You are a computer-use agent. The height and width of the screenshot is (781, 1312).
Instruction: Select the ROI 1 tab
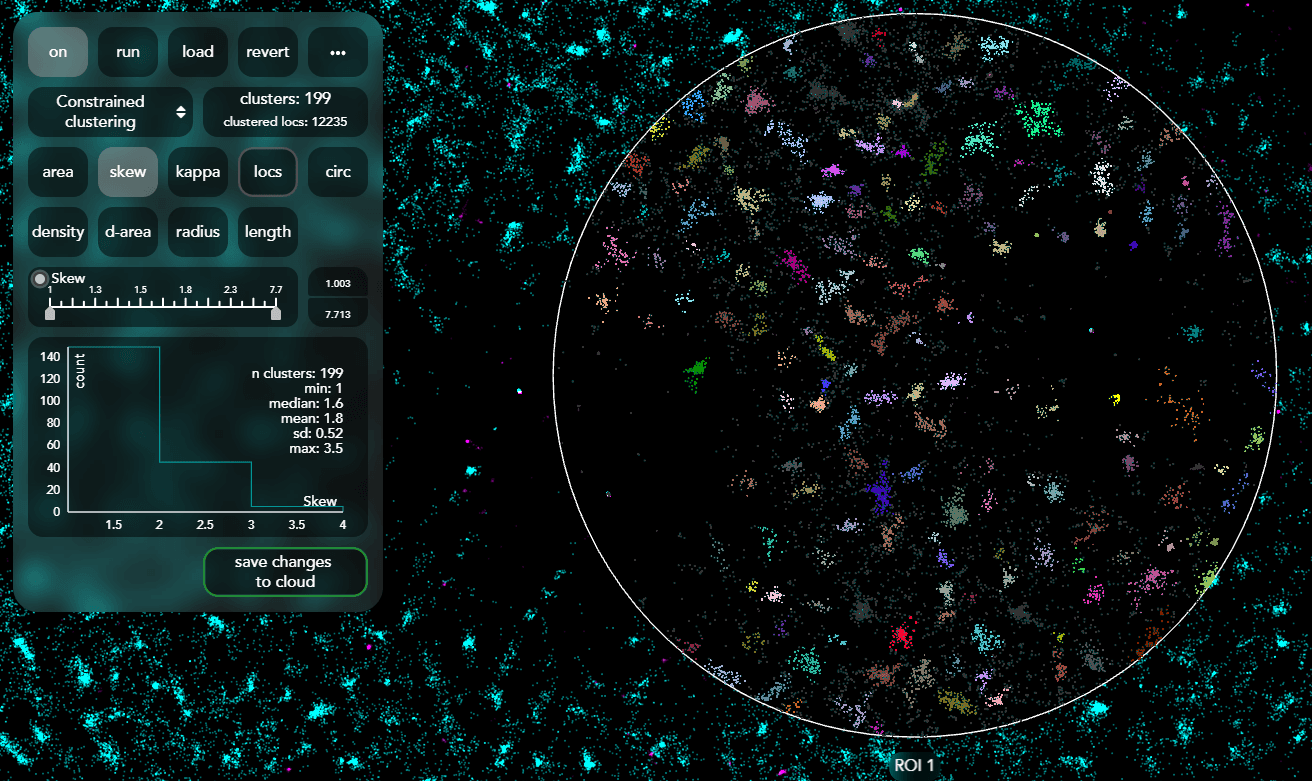(913, 762)
